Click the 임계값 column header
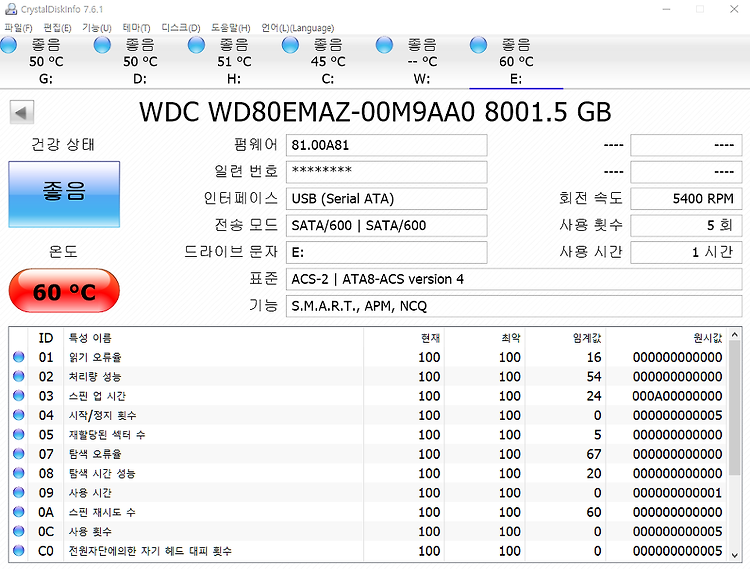750x569 pixels. [565, 338]
